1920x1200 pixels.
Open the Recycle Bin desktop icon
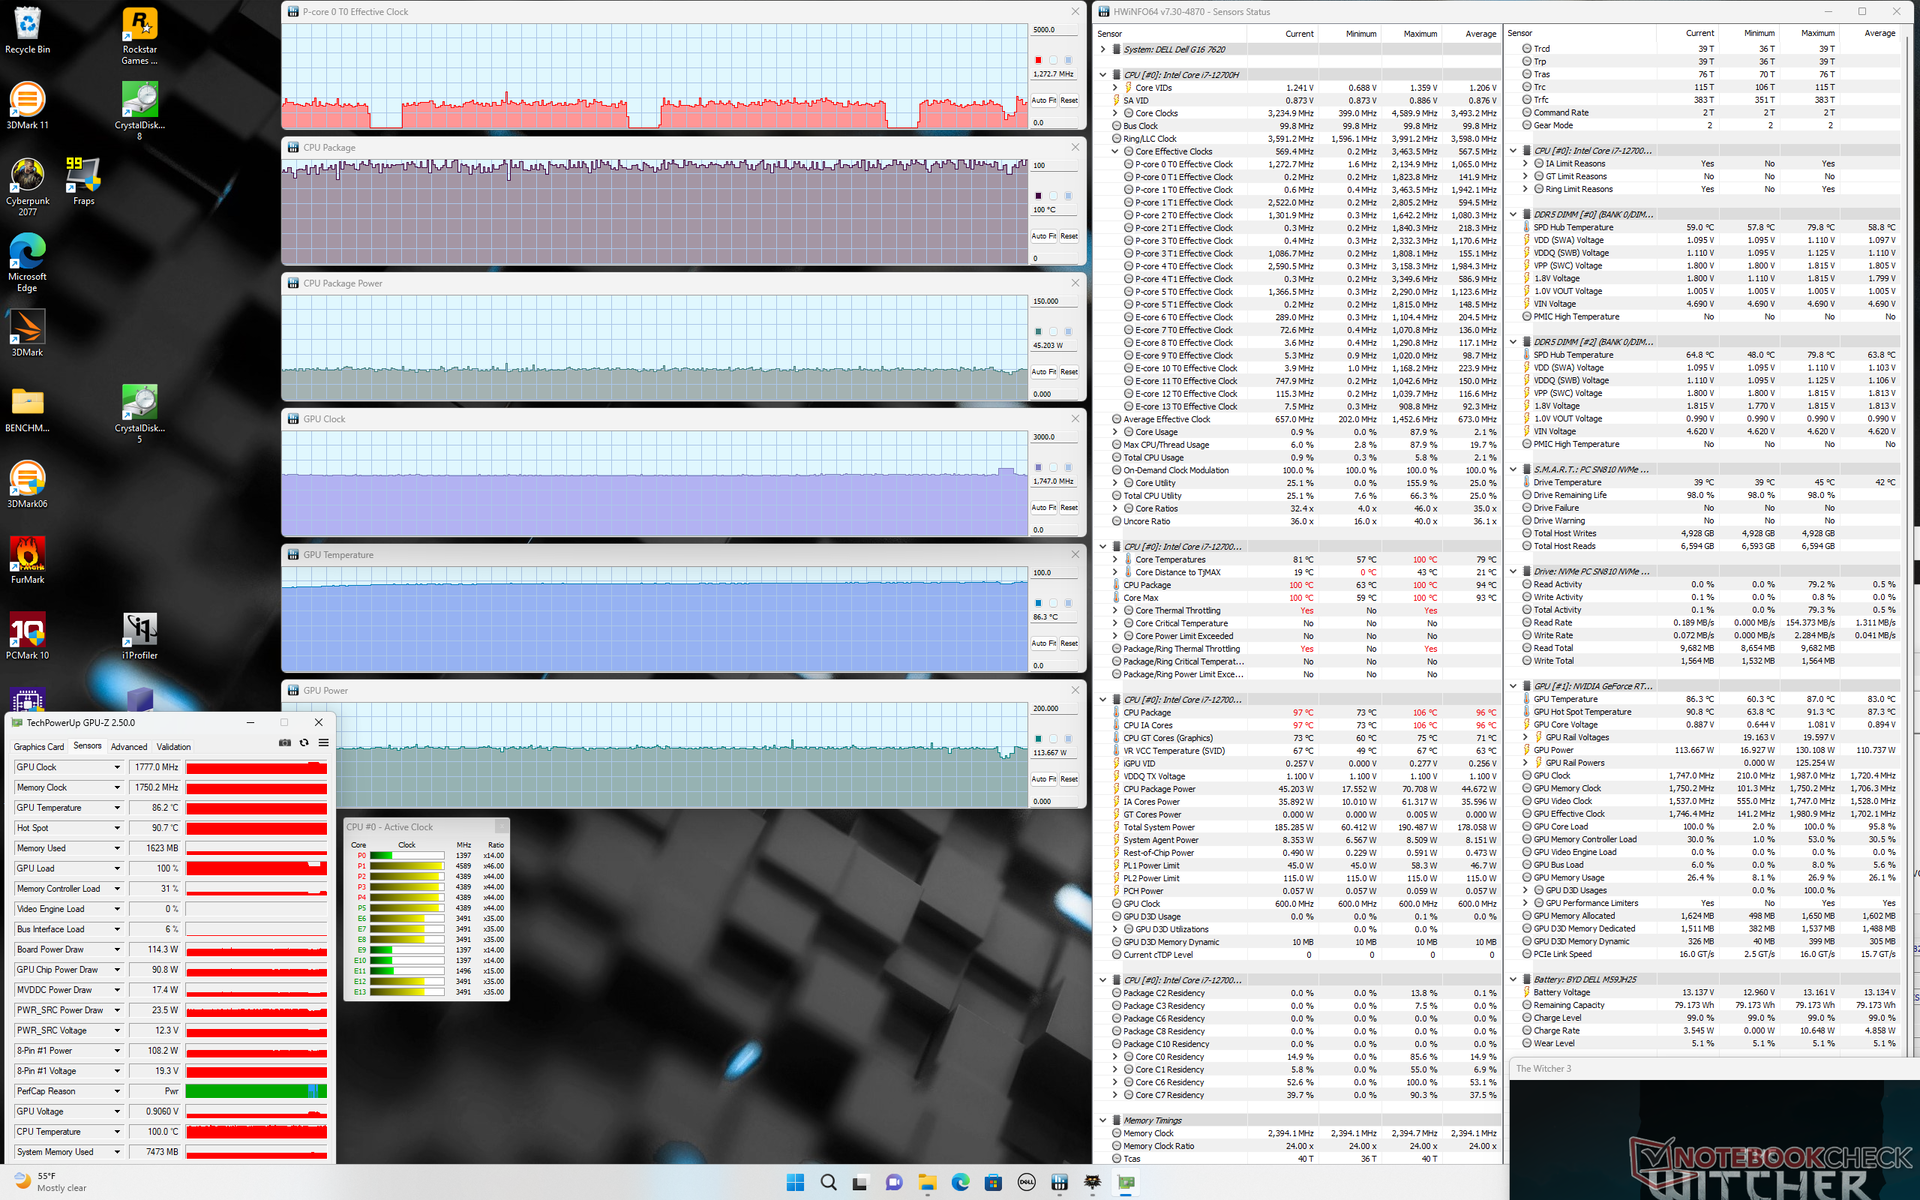[27, 30]
